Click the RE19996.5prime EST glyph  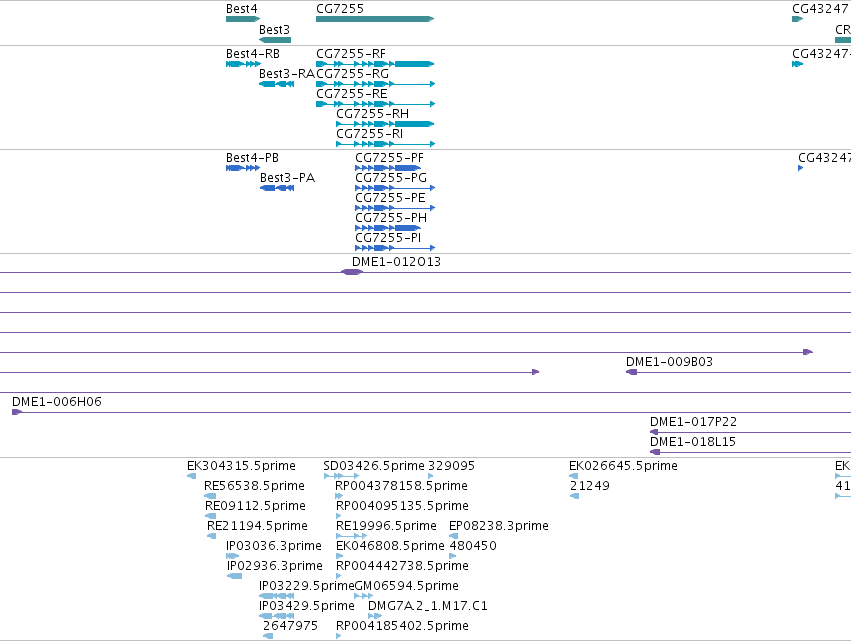coord(352,536)
